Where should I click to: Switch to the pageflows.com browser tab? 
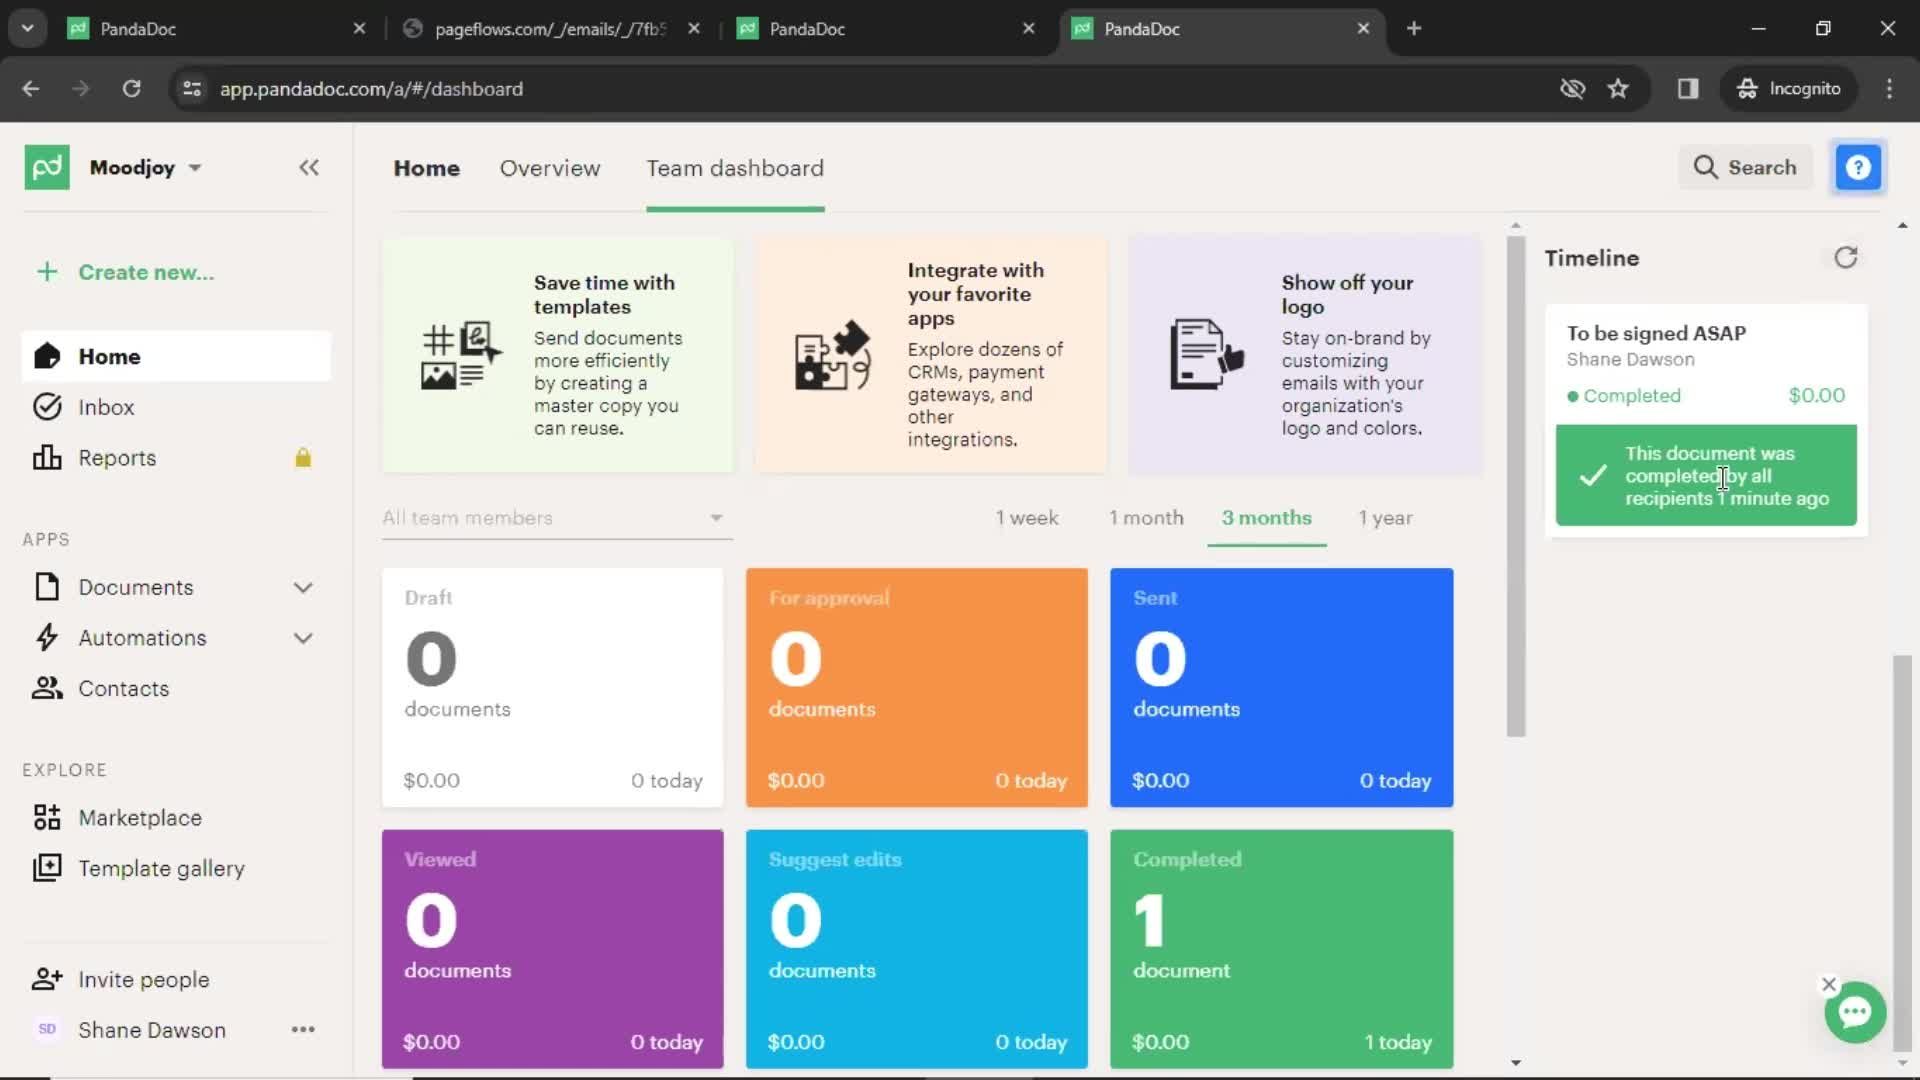pos(550,28)
